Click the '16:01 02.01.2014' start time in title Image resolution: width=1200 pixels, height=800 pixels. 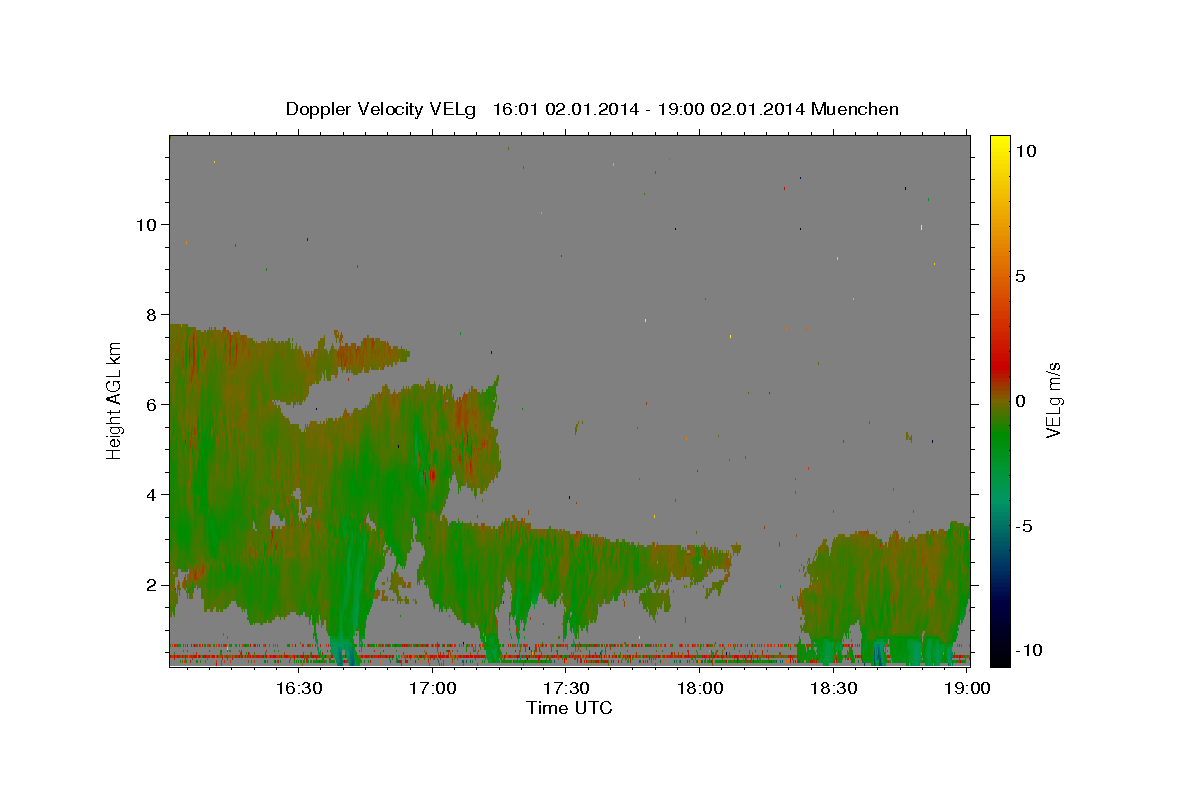coord(565,109)
